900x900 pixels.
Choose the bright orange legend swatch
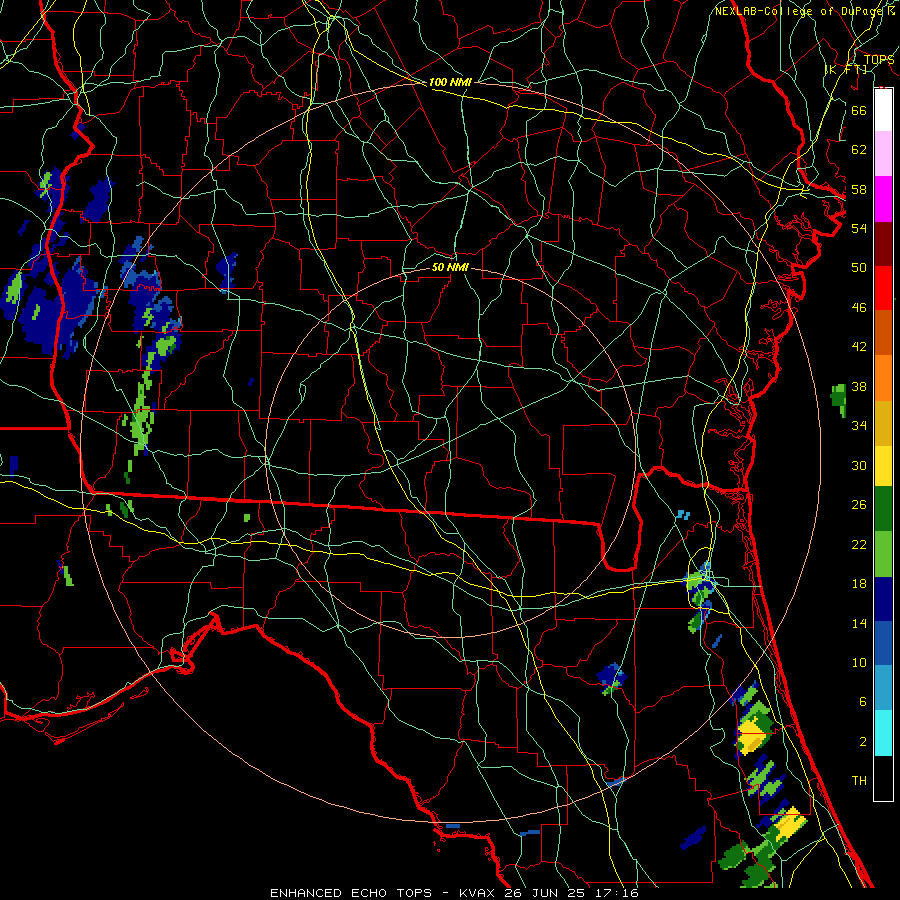click(x=883, y=378)
